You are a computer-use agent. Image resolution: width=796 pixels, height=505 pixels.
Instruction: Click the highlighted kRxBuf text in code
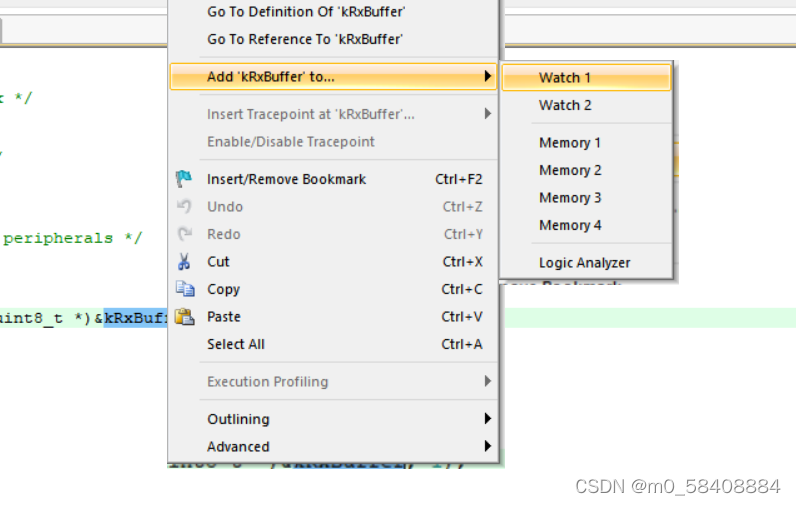(x=136, y=318)
